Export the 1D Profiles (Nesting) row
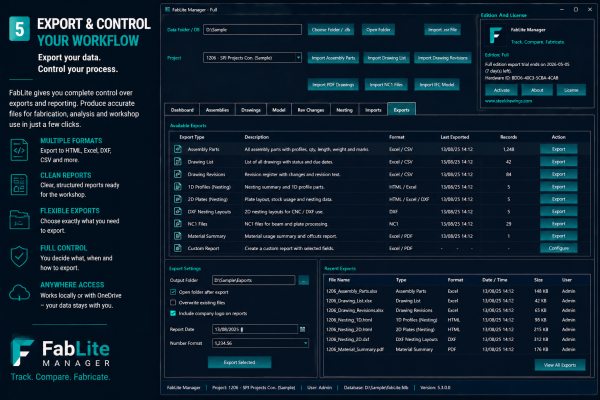This screenshot has height=400, width=600. point(558,186)
